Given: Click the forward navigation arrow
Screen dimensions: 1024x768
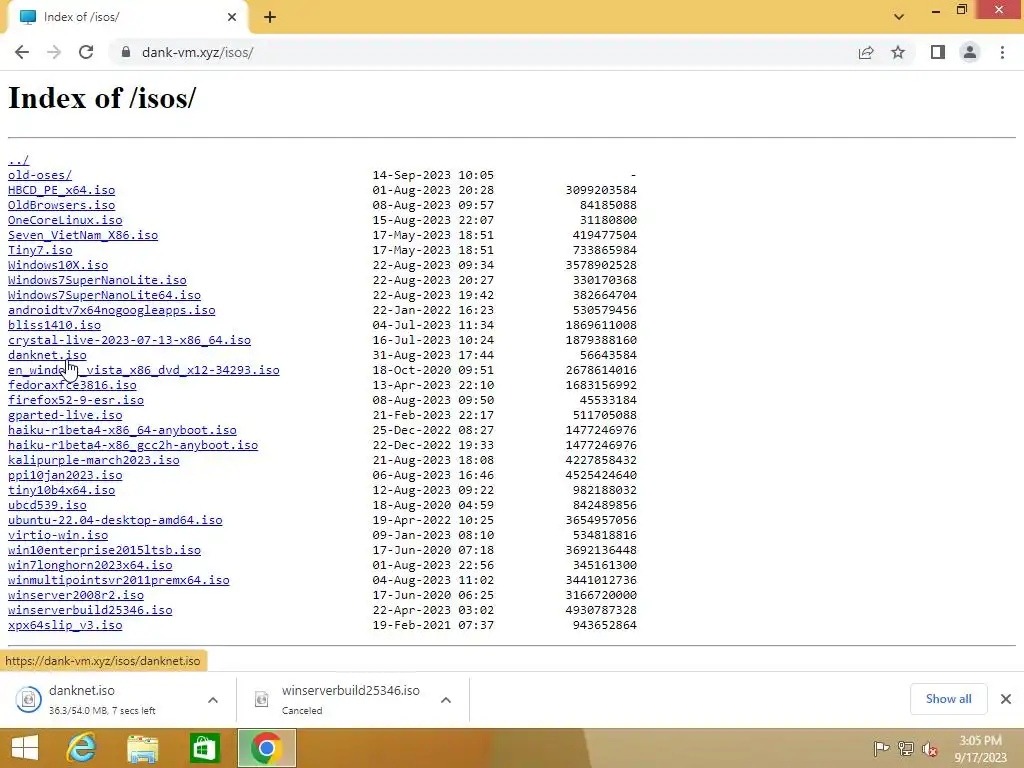Looking at the screenshot, I should click(x=54, y=52).
